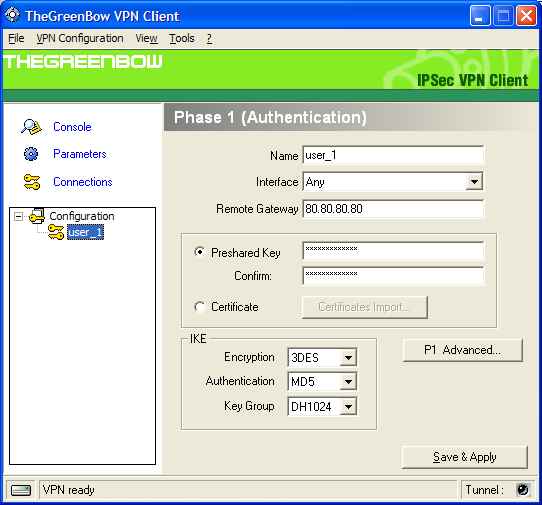Open the IKE Encryption dropdown
This screenshot has width=542, height=505.
click(x=348, y=357)
